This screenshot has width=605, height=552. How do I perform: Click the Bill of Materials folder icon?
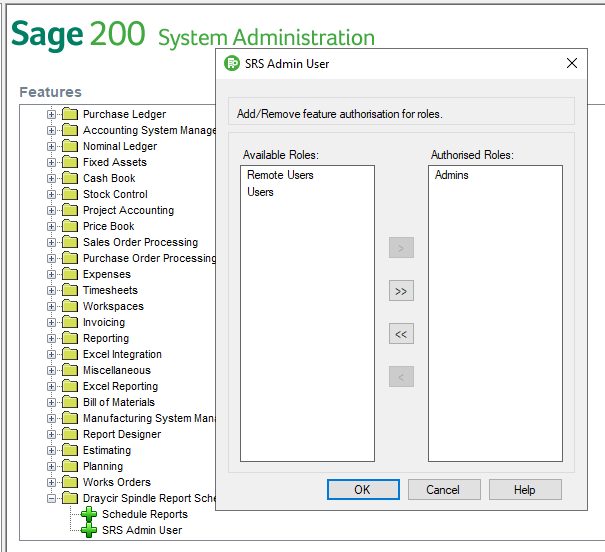pos(70,402)
